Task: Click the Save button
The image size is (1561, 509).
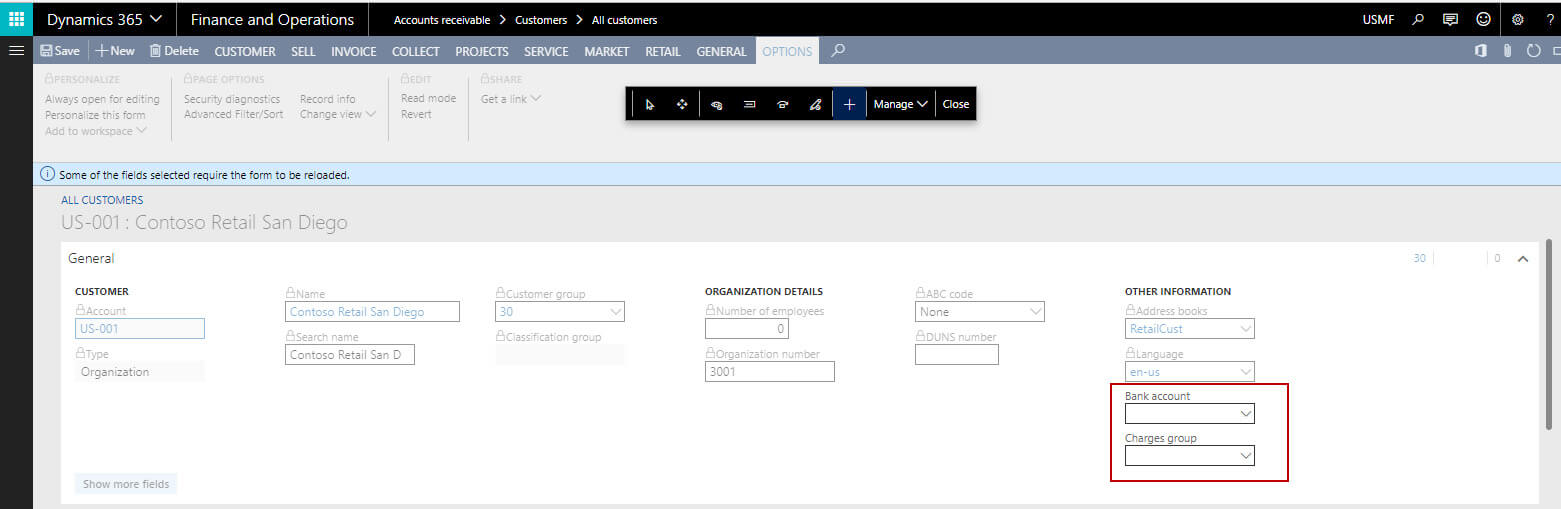Action: pos(60,51)
